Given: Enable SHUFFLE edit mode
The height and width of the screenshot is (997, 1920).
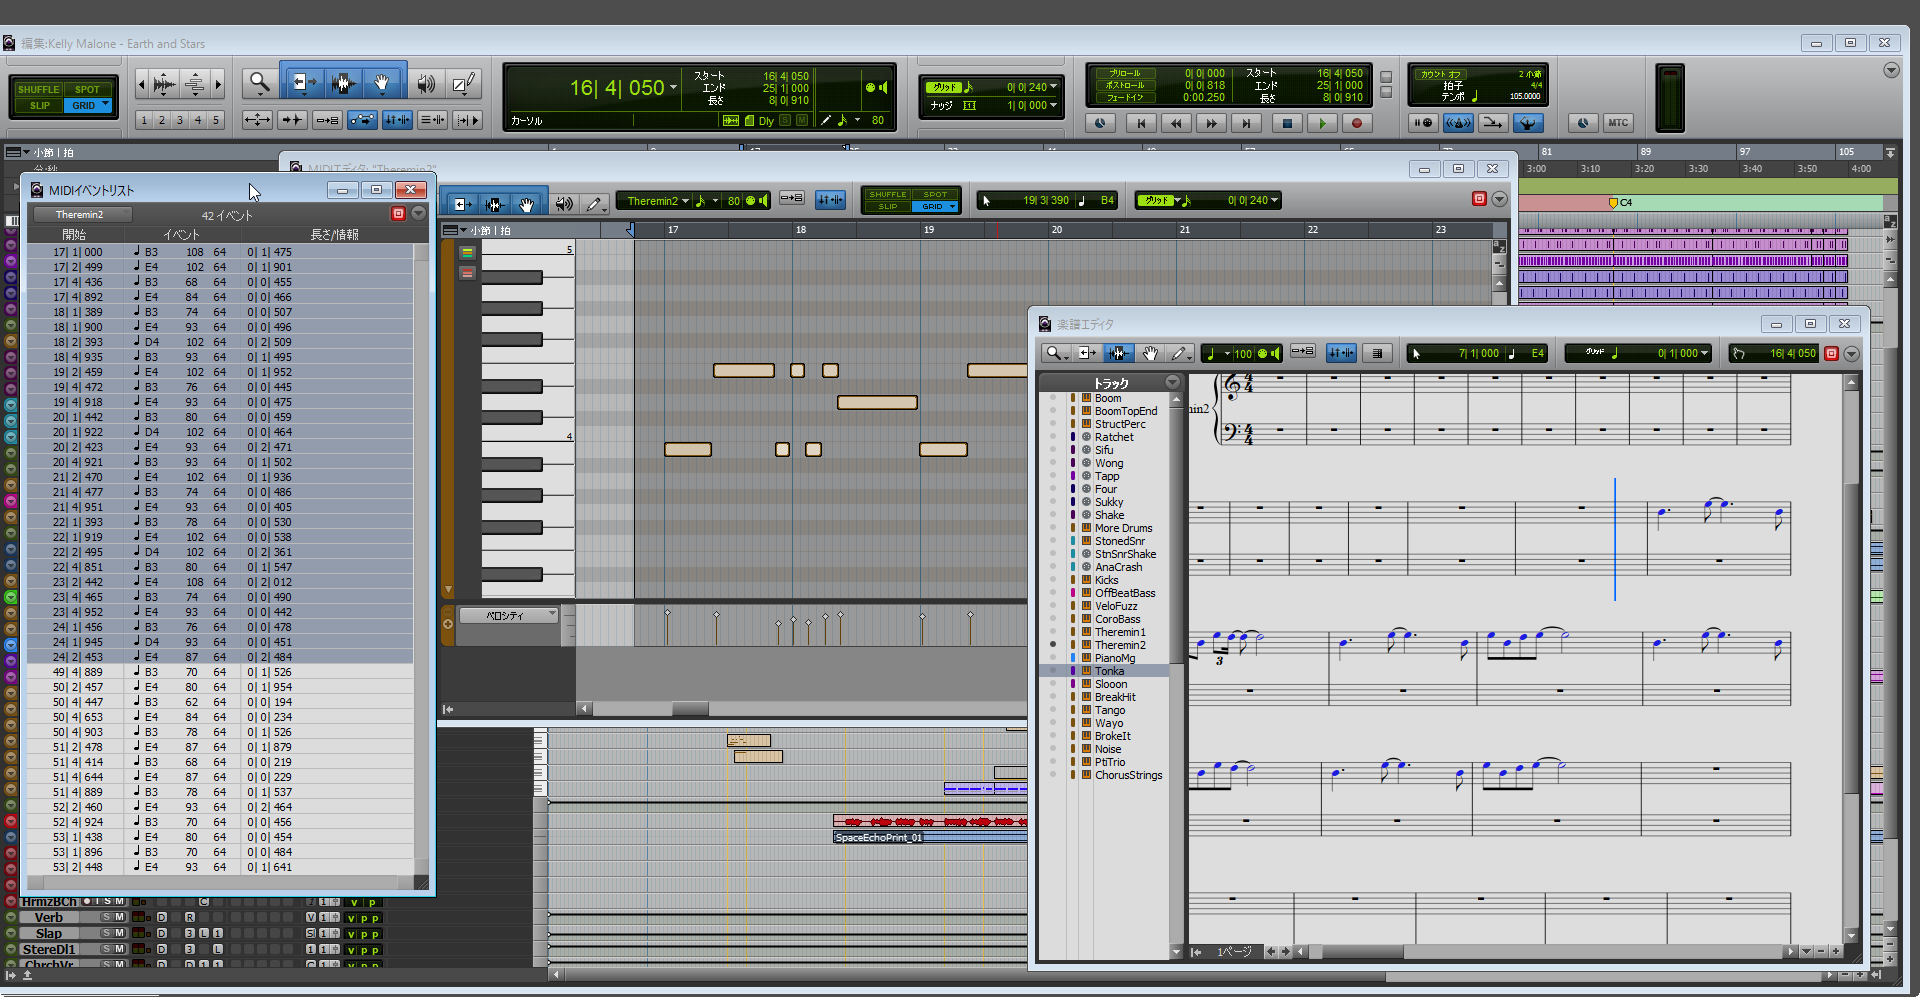Looking at the screenshot, I should click(38, 89).
